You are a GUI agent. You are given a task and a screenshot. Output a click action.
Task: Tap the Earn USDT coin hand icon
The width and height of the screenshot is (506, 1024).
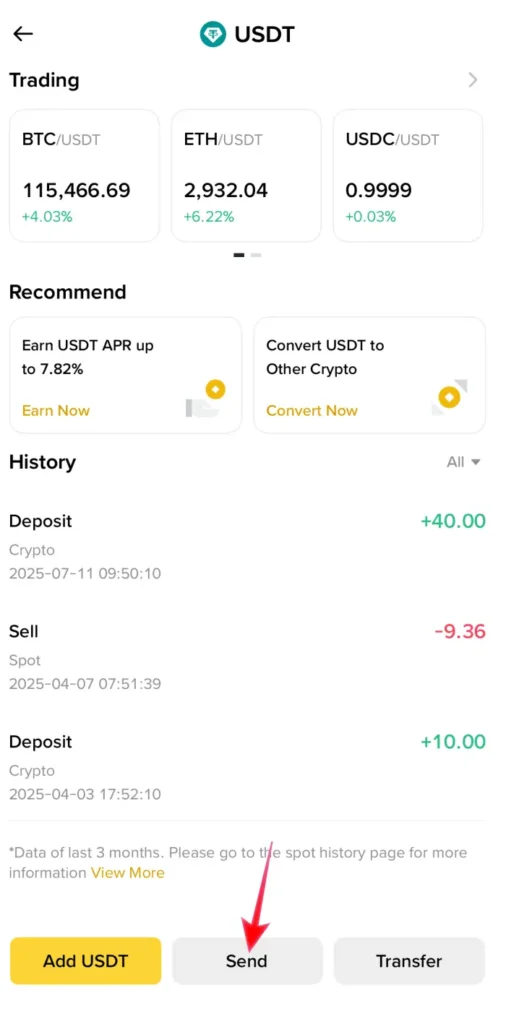[205, 399]
